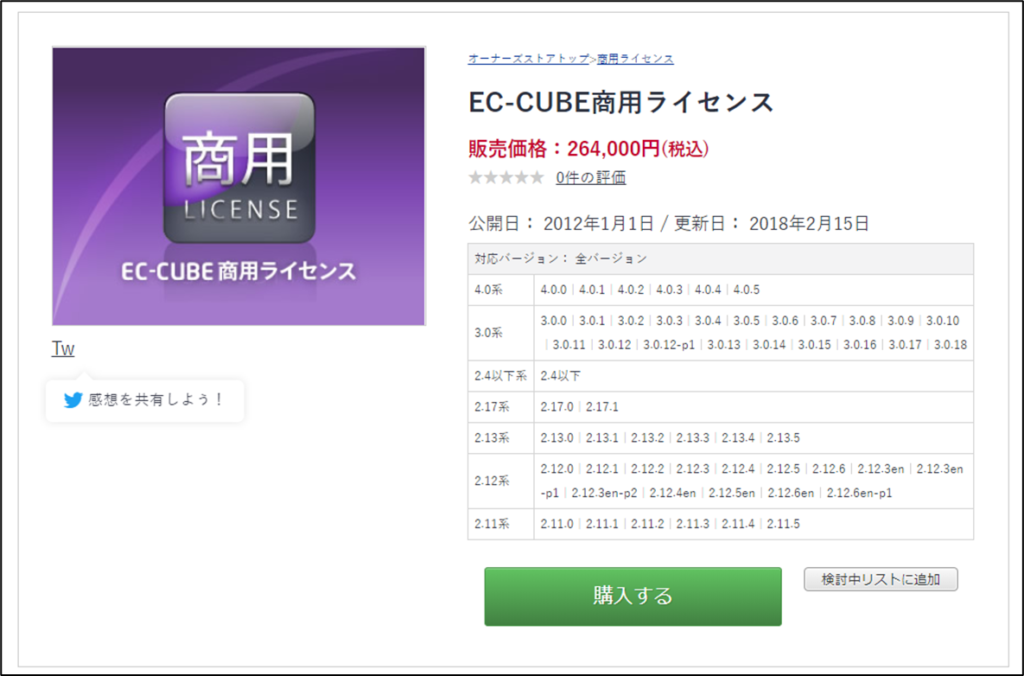The width and height of the screenshot is (1024, 676).
Task: Click the EC-CUBE商用ライセンス product image
Action: click(x=239, y=186)
